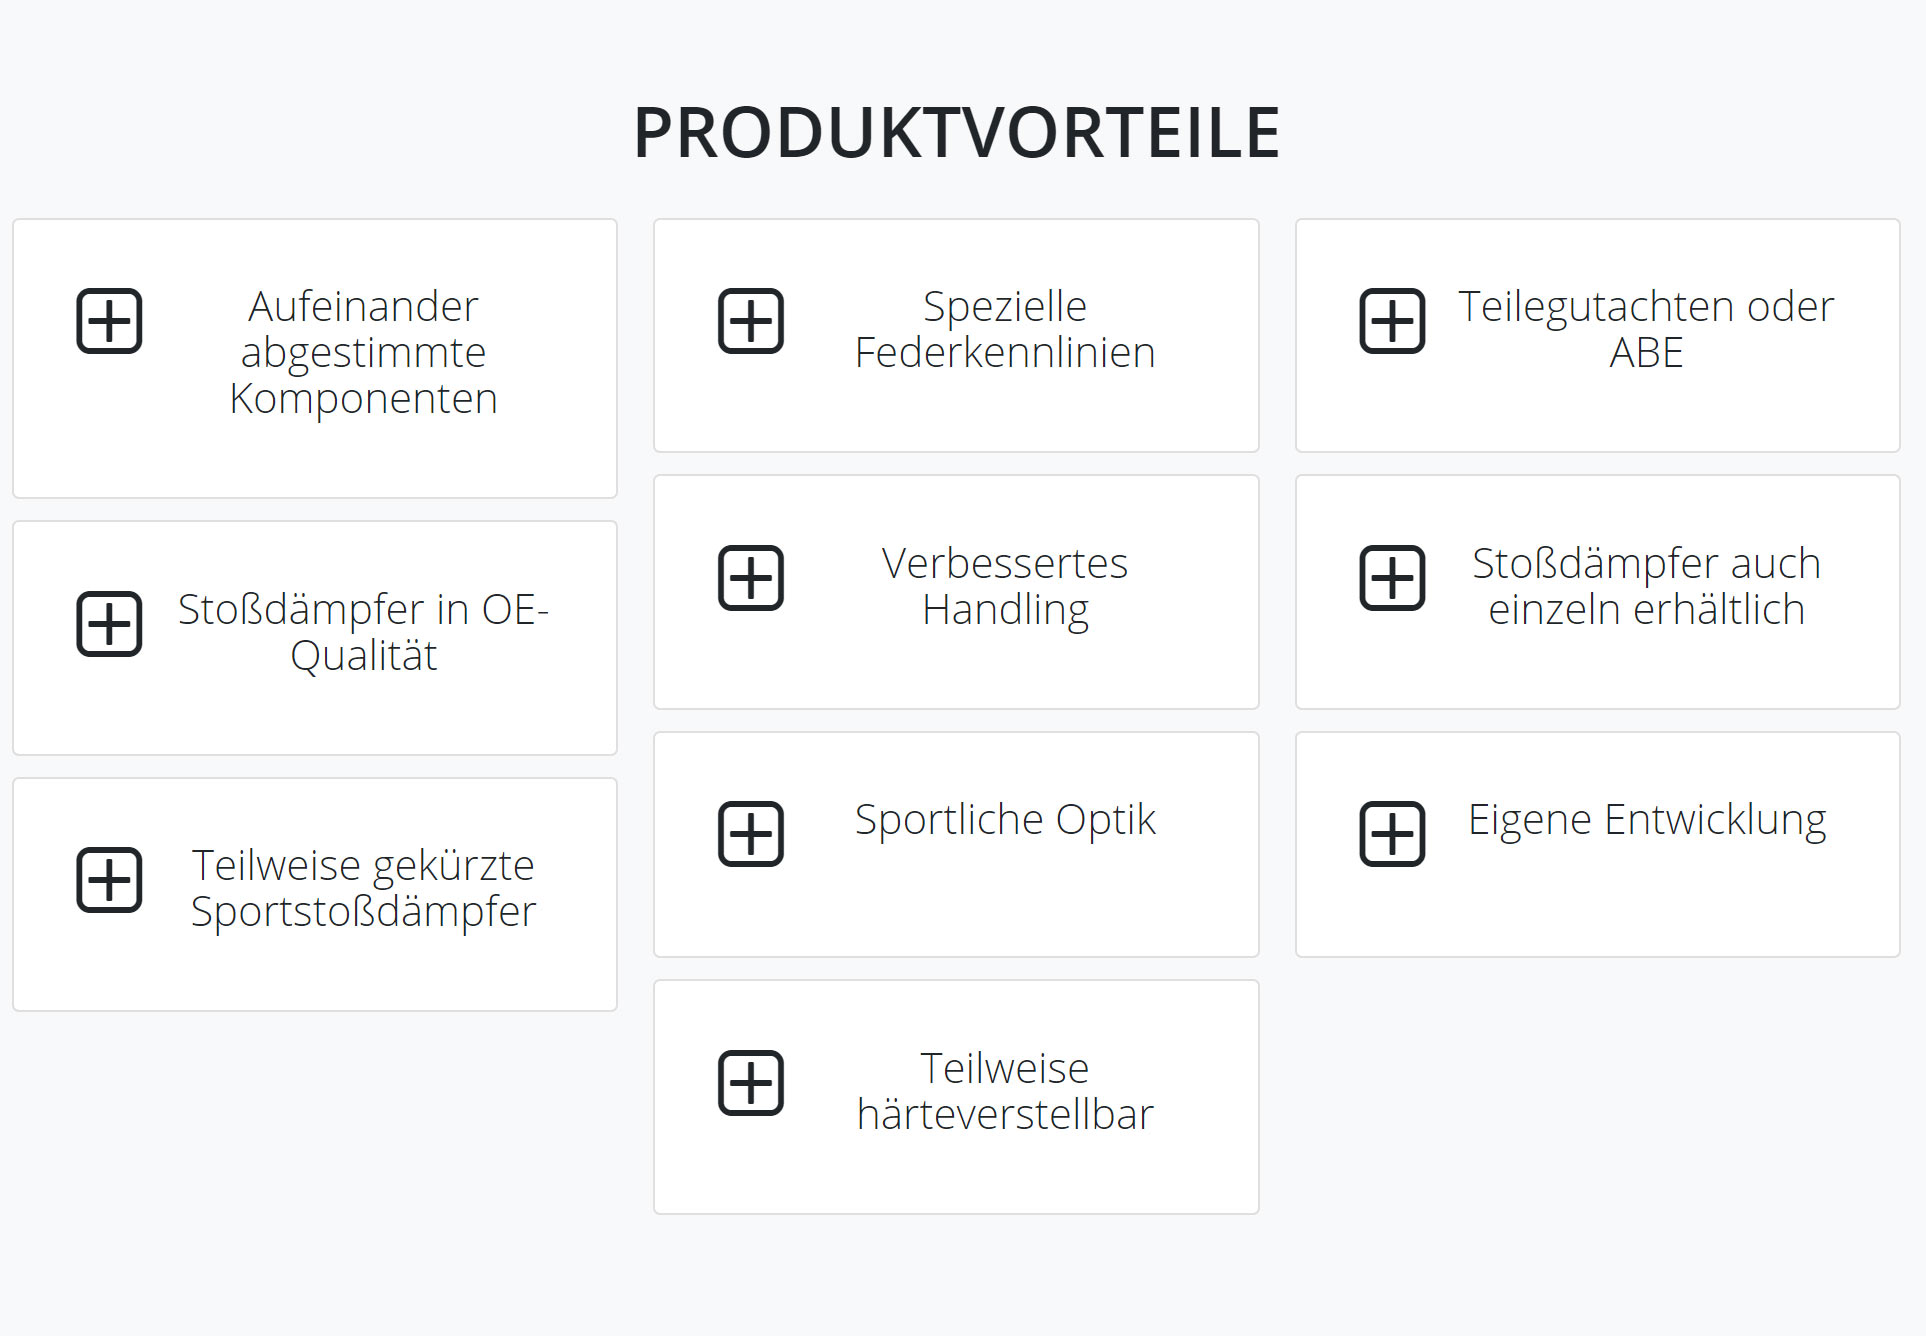Screen dimensions: 1926x1336
Task: Click plus icon next to Spezielle Federkennlinien
Action: 751,321
